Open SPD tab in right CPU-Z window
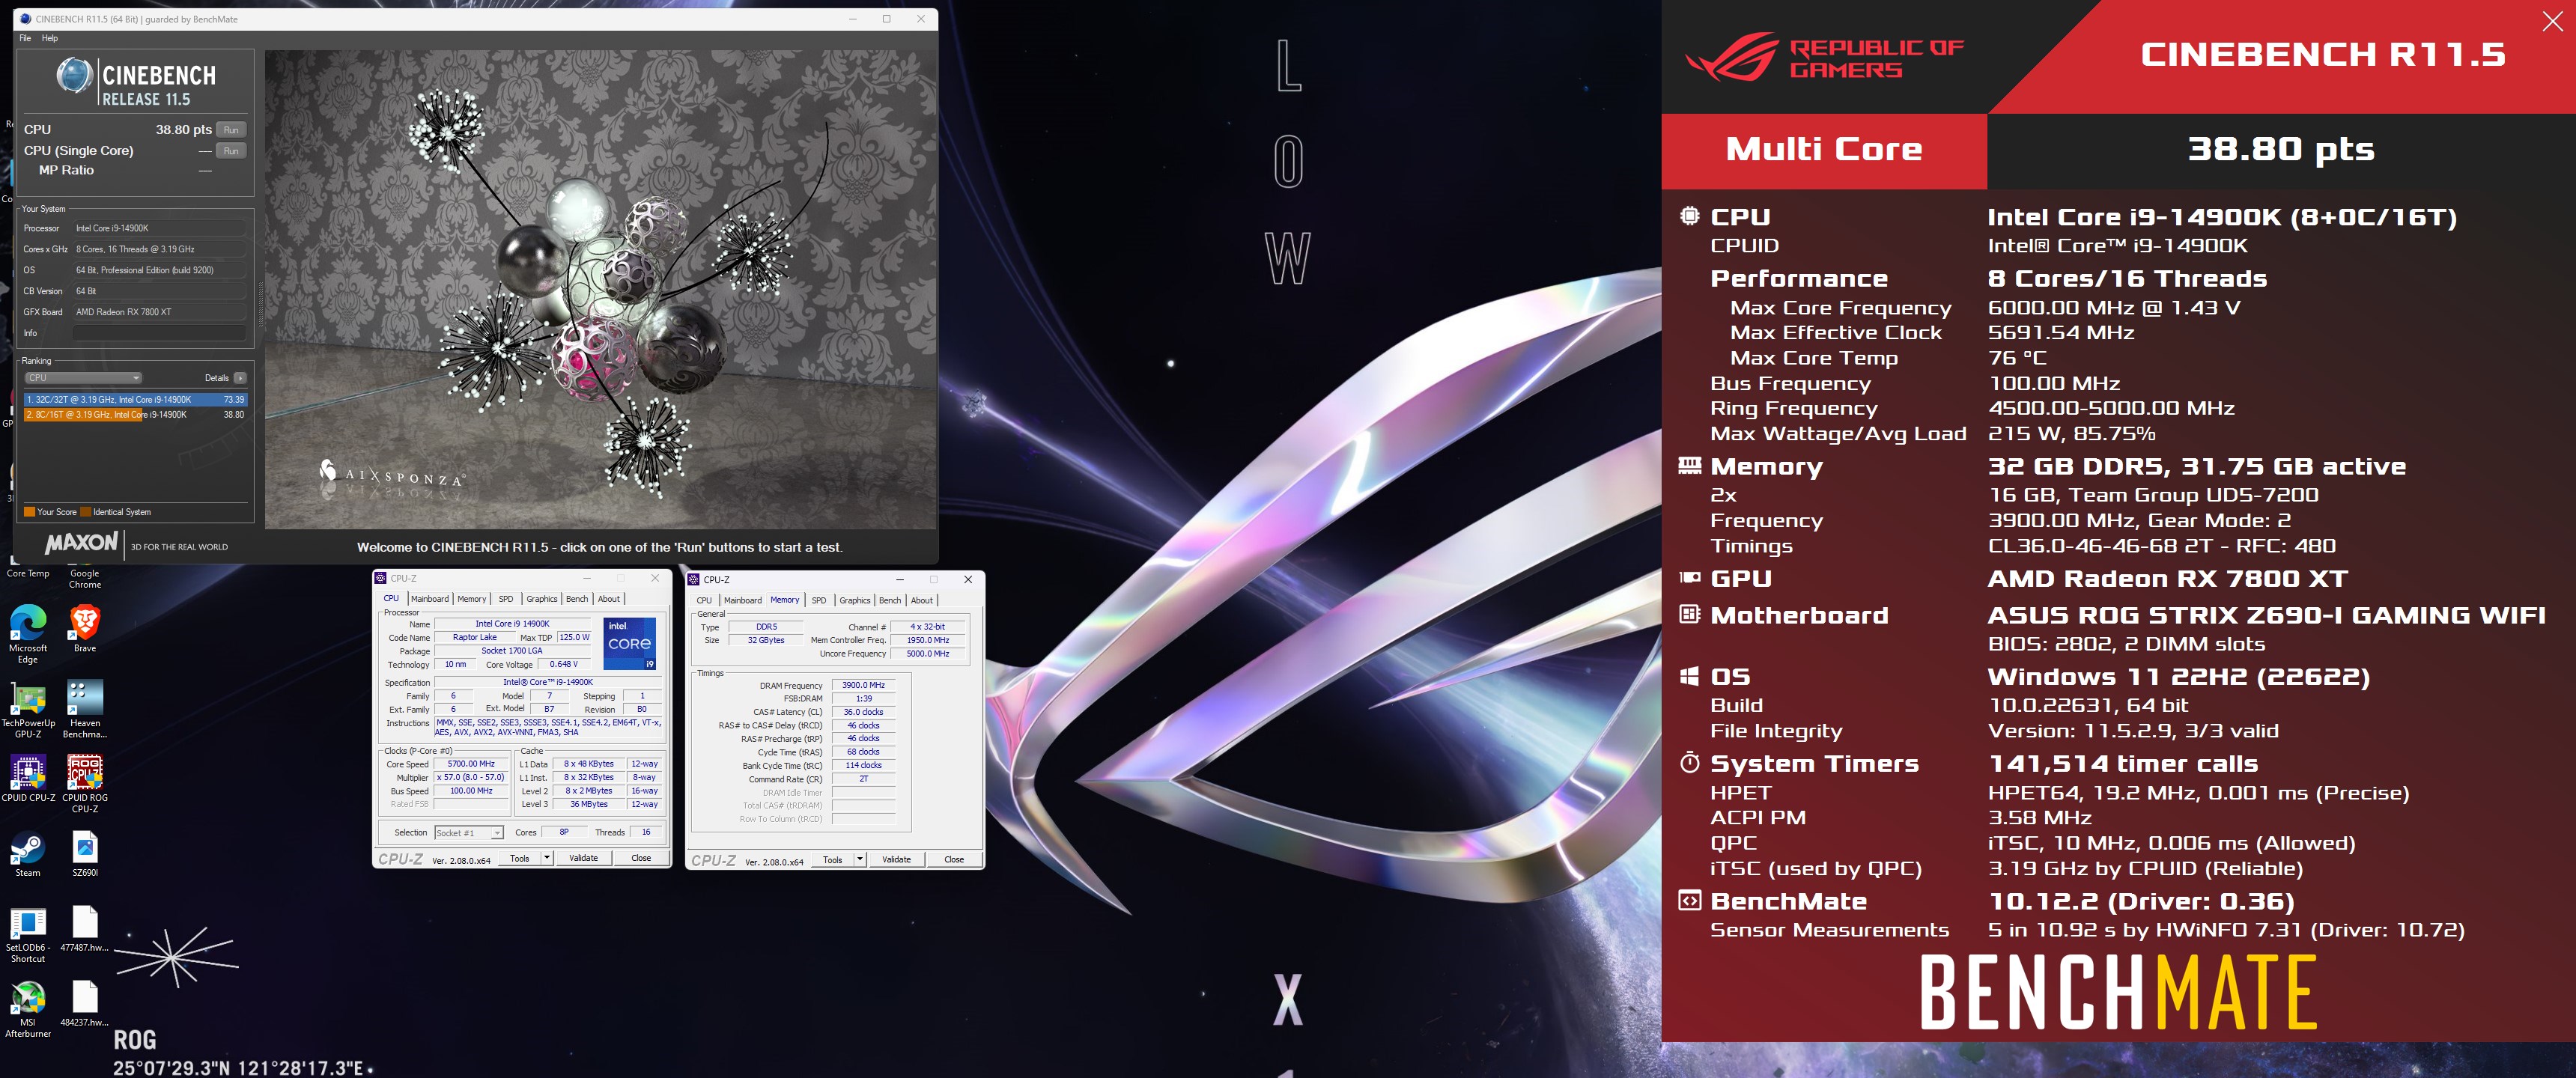Viewport: 2576px width, 1078px height. [x=819, y=601]
